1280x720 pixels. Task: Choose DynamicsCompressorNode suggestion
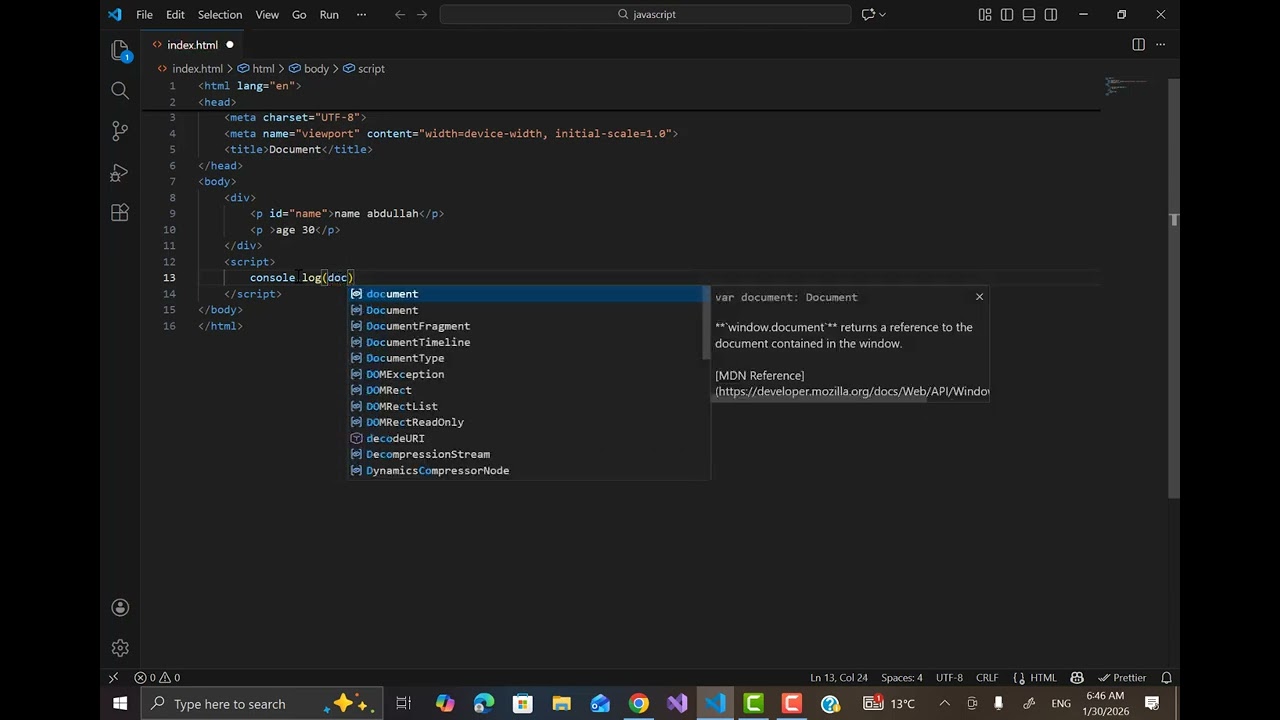click(527, 470)
